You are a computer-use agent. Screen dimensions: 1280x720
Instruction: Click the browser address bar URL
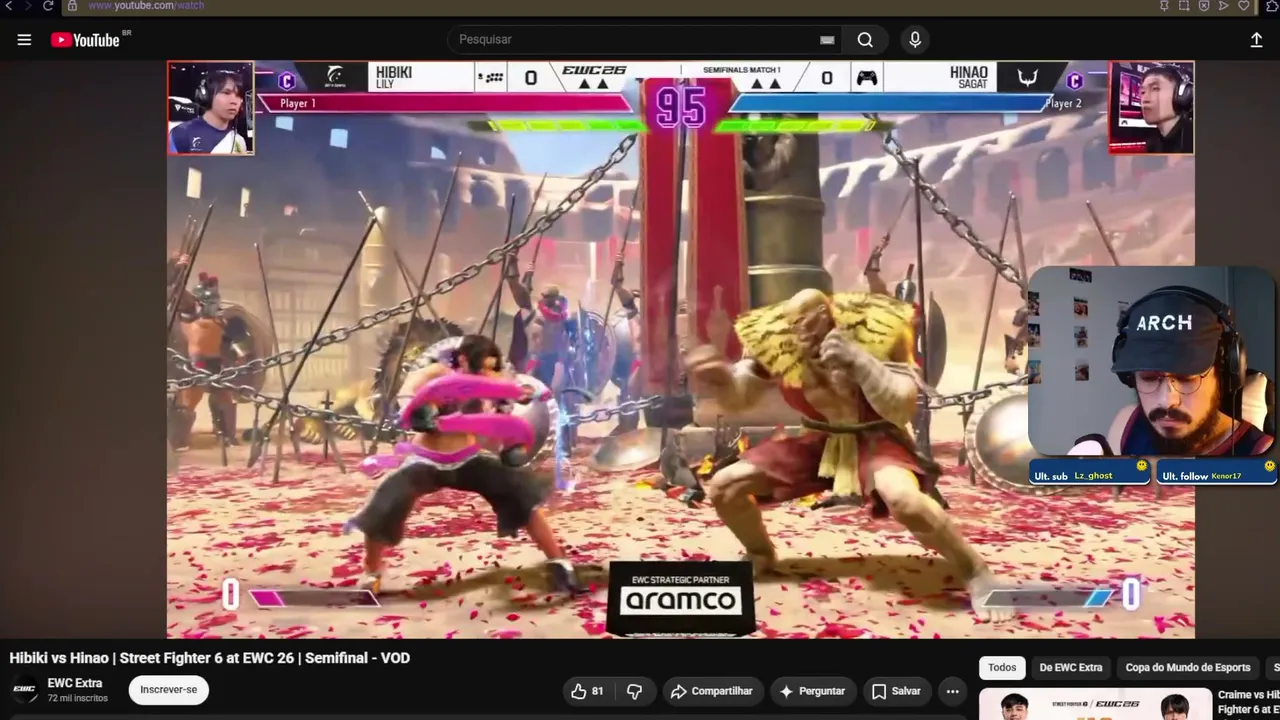click(146, 6)
